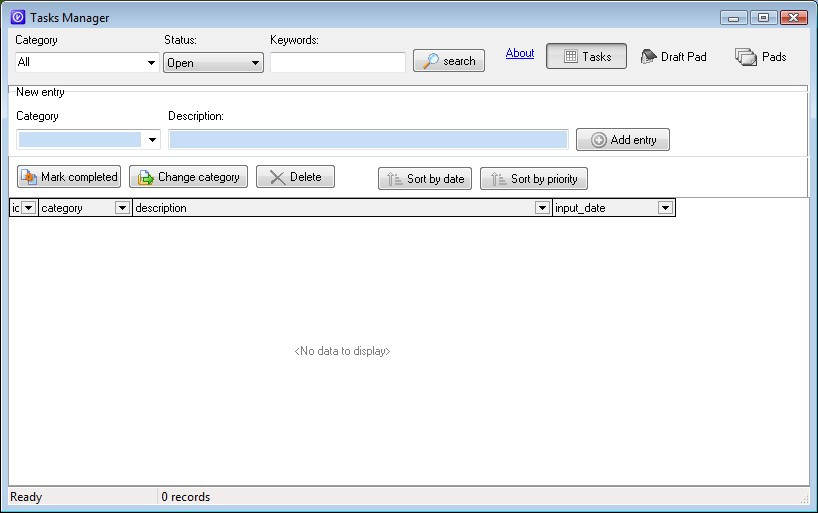Open the Draft Pad view
818x513 pixels.
[x=673, y=56]
